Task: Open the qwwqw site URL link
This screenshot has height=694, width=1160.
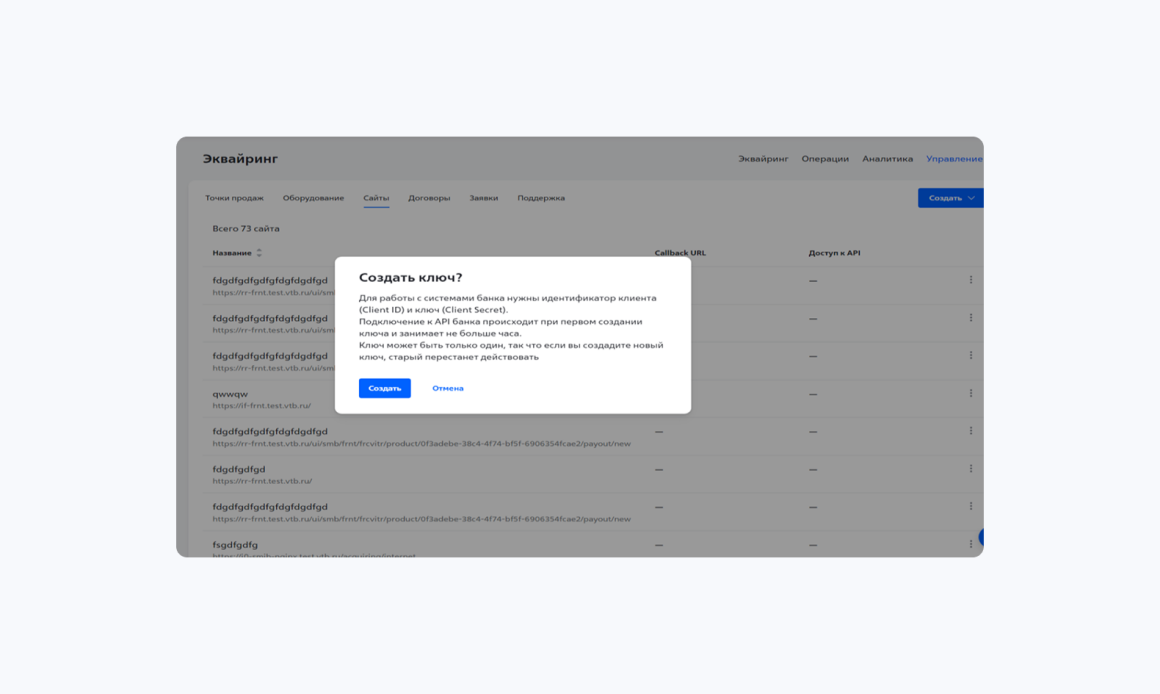Action: click(x=261, y=405)
